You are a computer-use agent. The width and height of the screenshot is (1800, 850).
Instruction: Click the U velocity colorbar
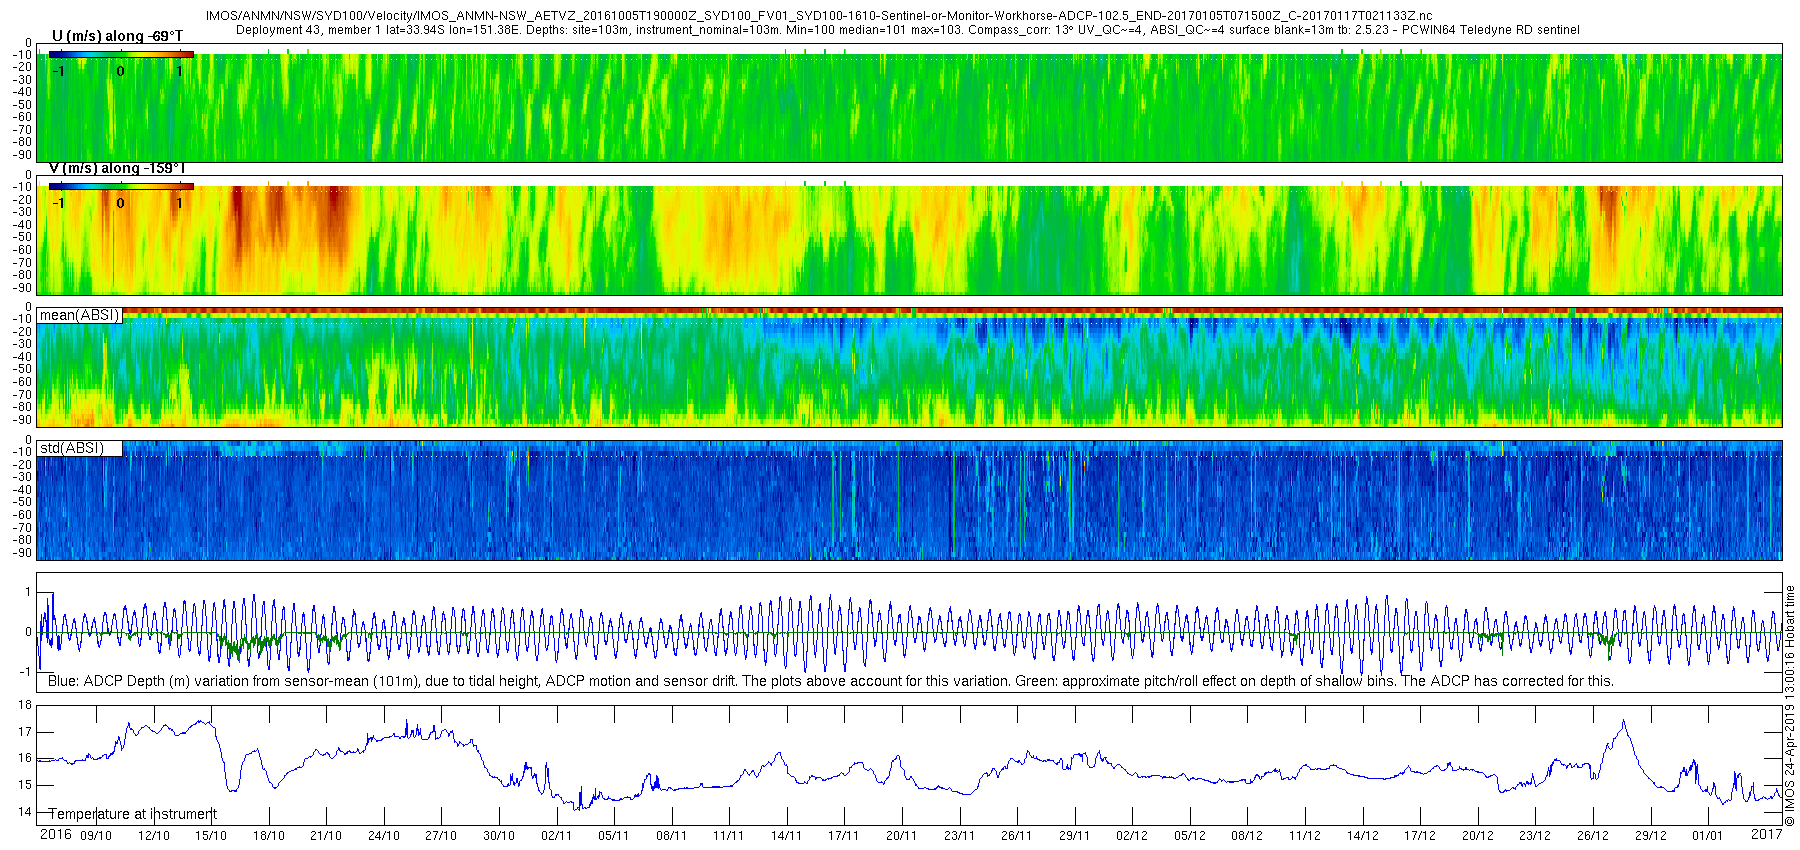point(121,54)
